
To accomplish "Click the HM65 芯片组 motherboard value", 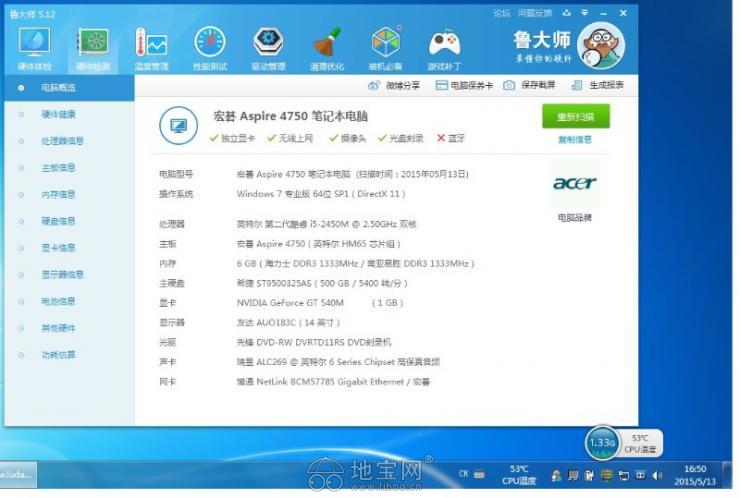I will point(319,244).
